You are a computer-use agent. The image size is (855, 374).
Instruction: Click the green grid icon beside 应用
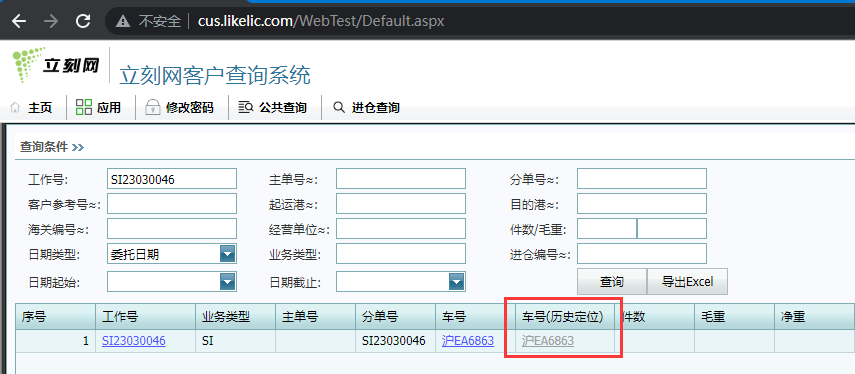click(x=83, y=107)
